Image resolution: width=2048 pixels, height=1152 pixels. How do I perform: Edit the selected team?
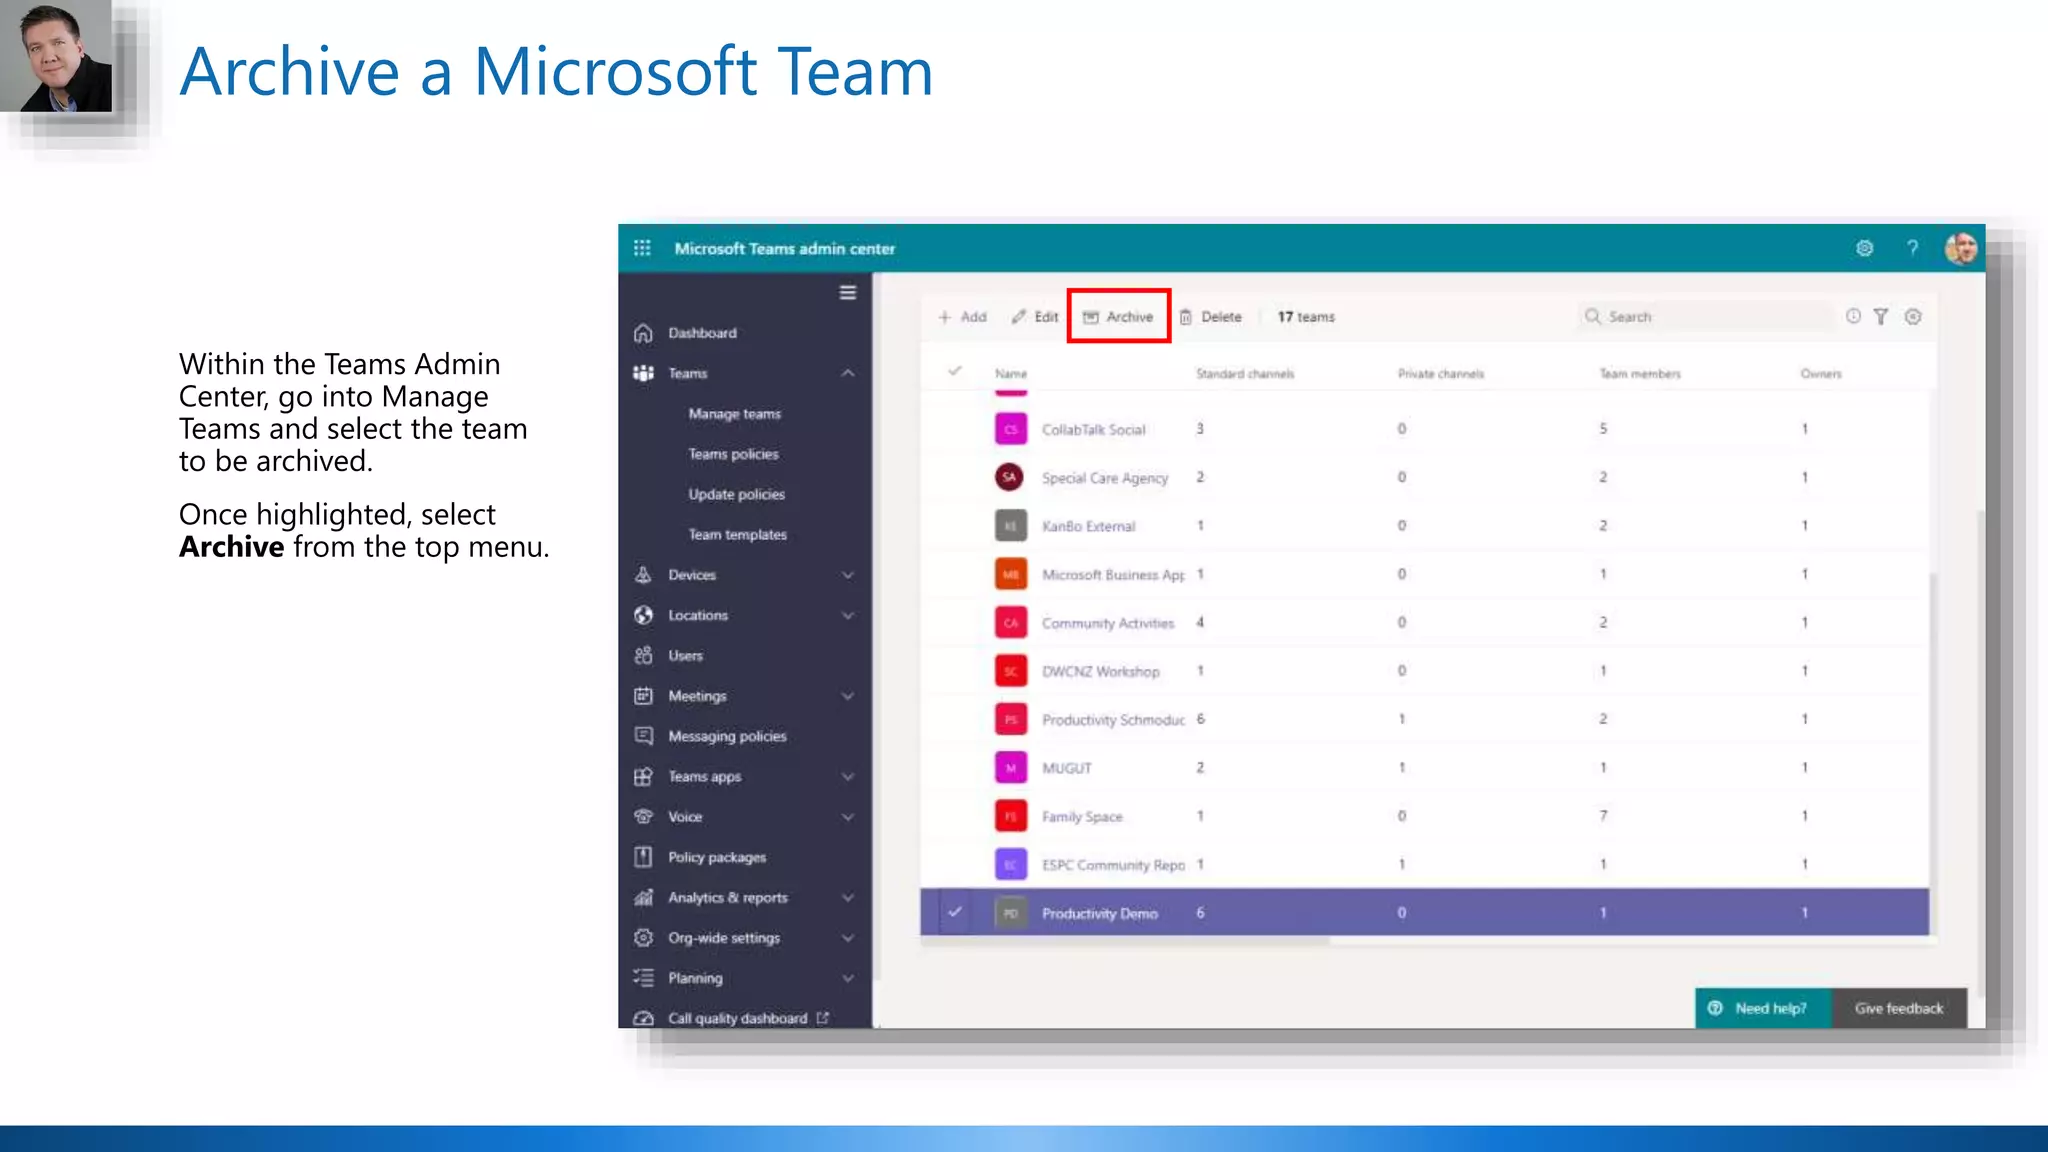[x=1034, y=317]
